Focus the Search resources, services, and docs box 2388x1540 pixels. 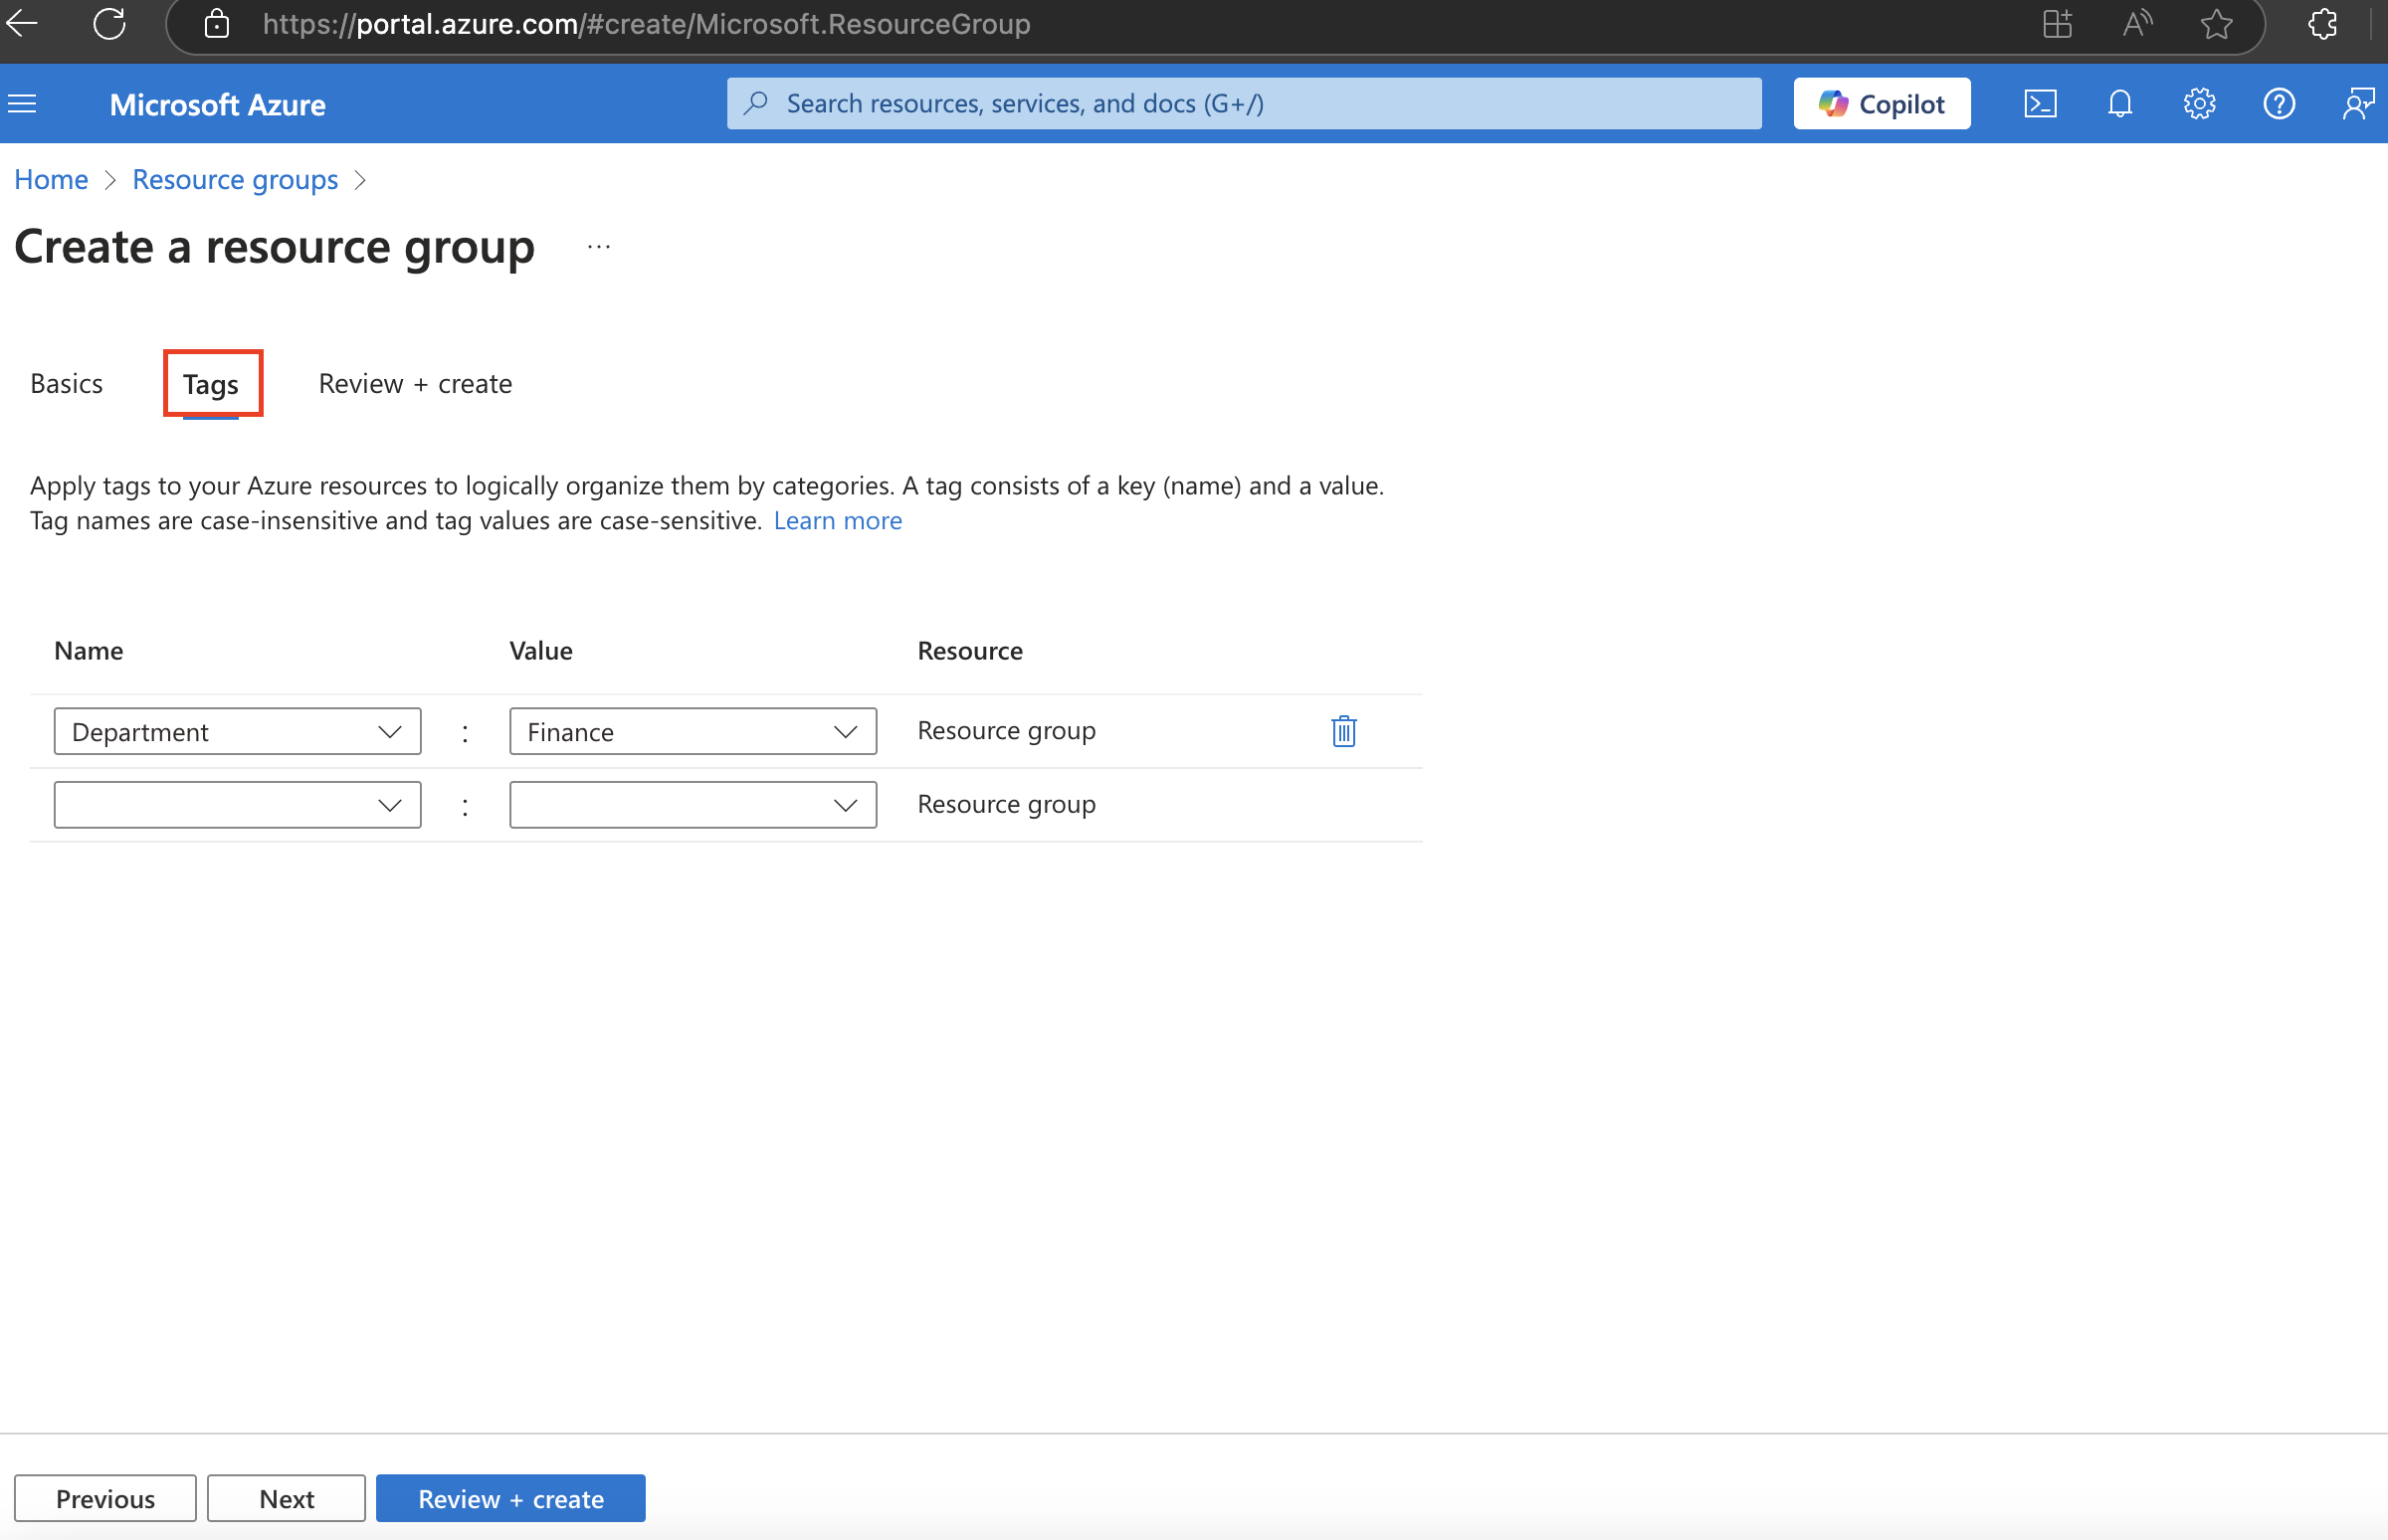(x=1244, y=103)
